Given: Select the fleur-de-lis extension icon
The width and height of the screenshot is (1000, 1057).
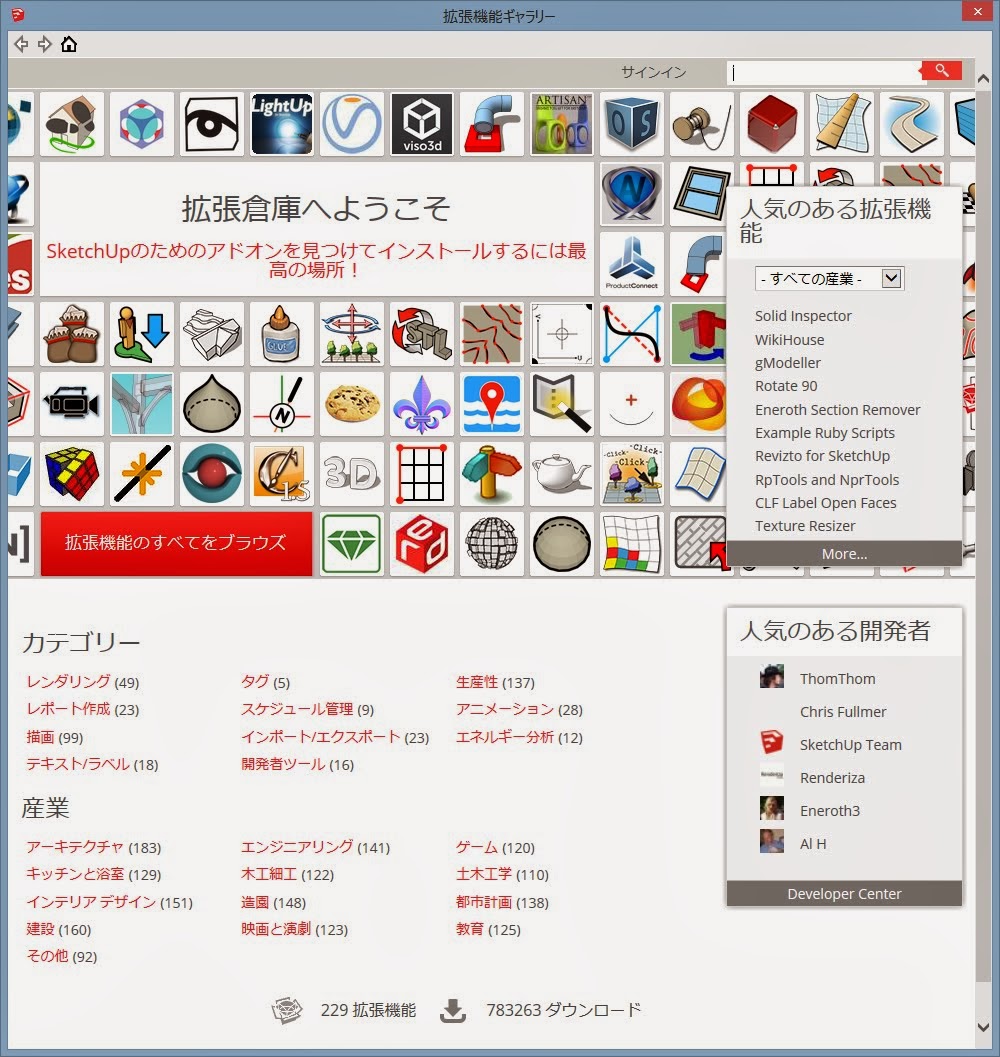Looking at the screenshot, I should (x=422, y=404).
